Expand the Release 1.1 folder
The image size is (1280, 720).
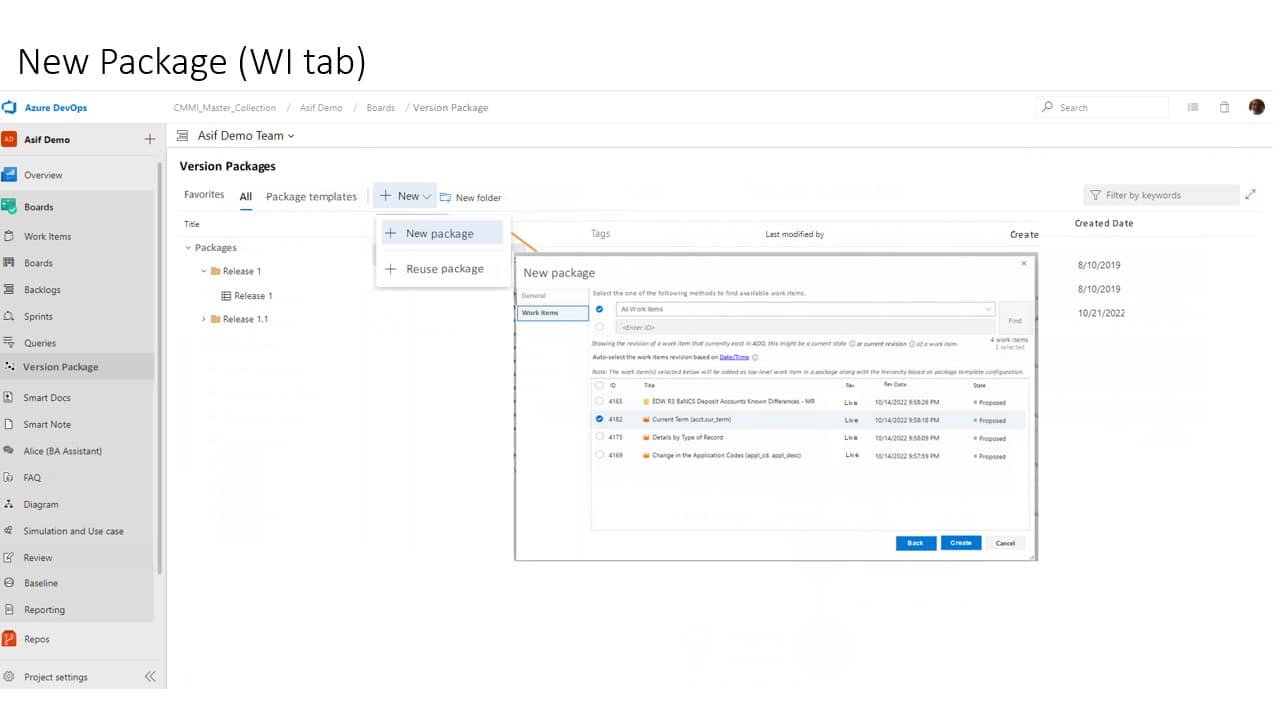[x=203, y=319]
